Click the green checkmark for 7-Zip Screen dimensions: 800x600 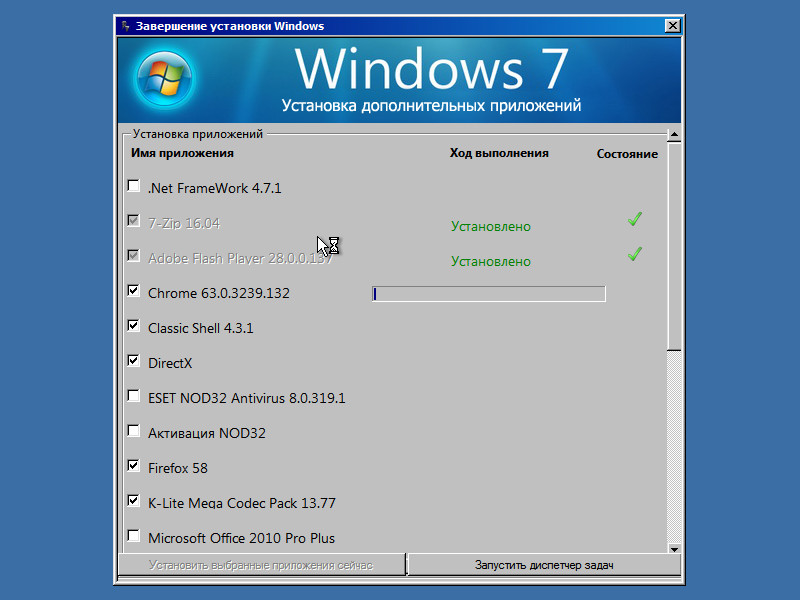click(635, 219)
